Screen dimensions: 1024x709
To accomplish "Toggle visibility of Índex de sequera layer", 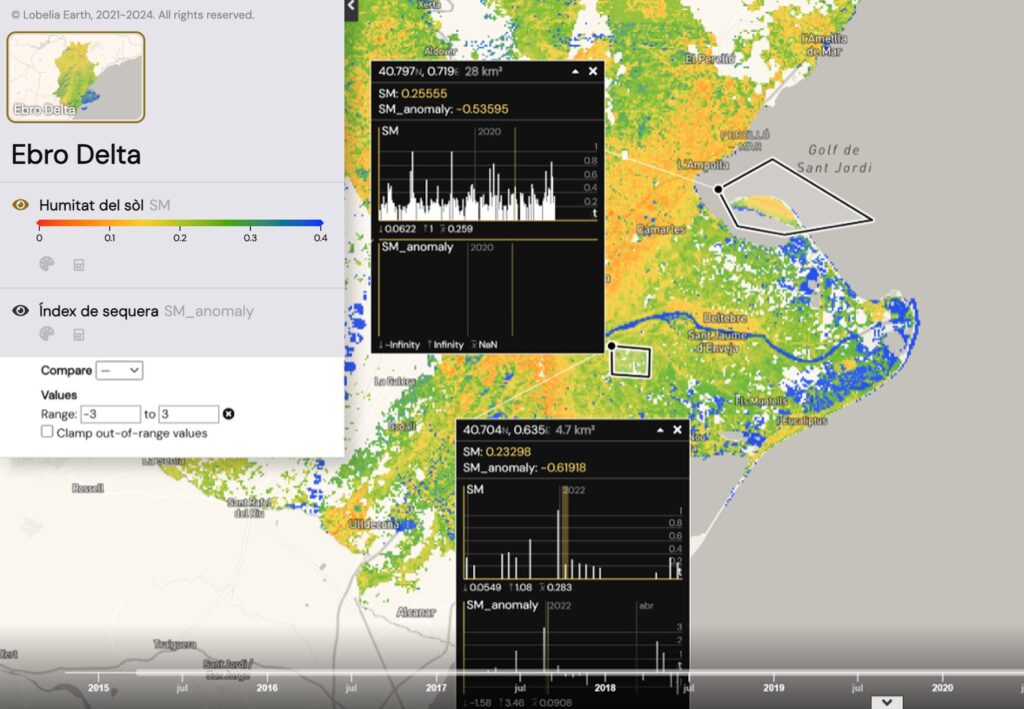I will pos(20,311).
